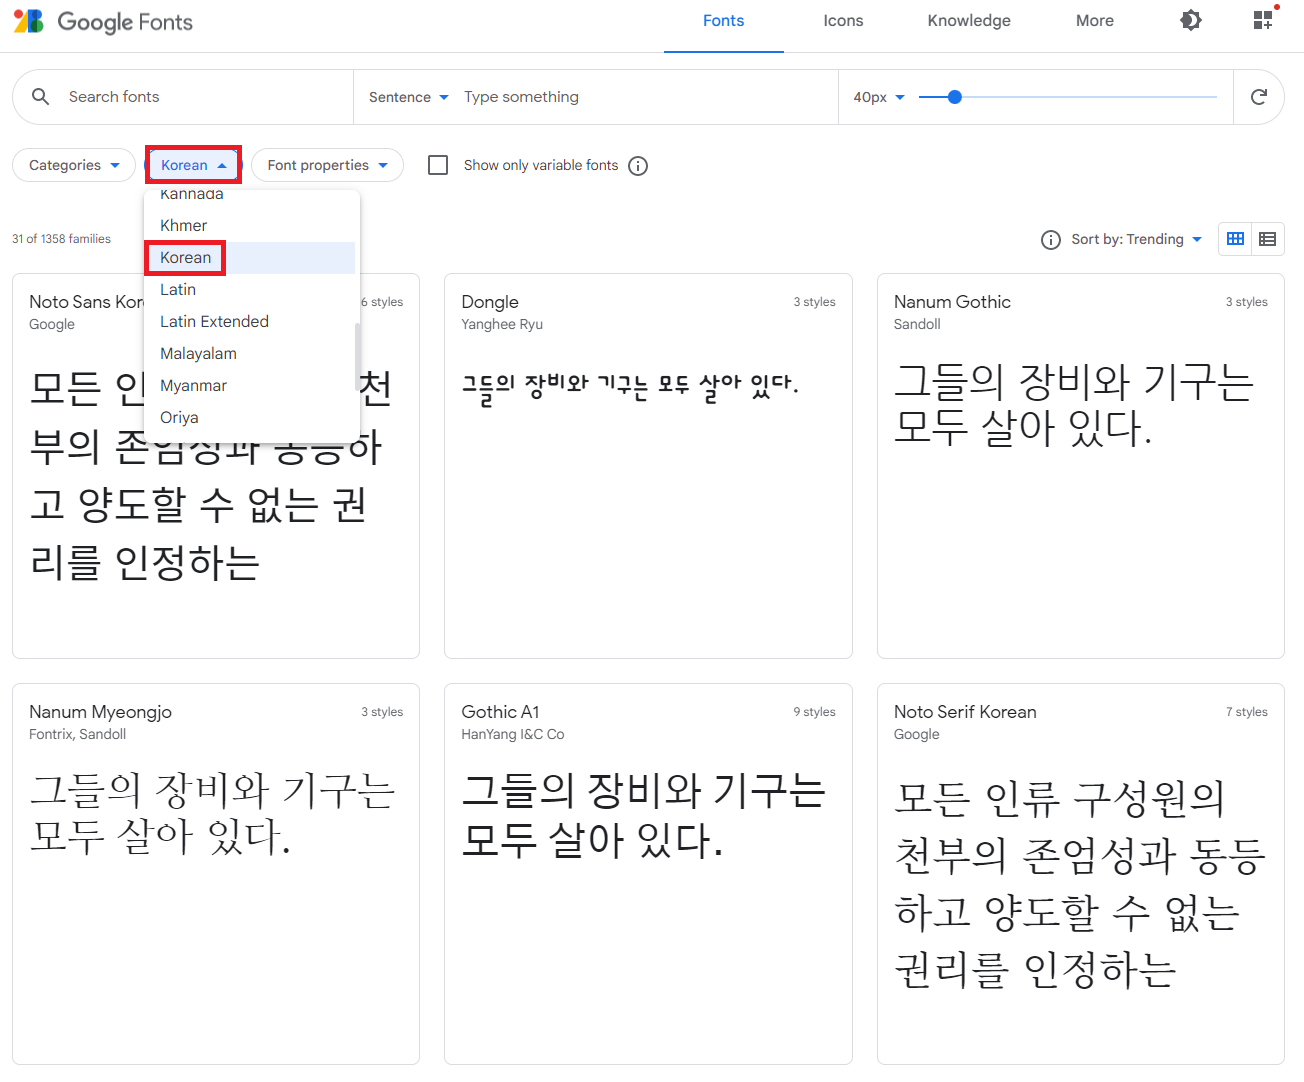Open the Nanum Gothic font card
Image resolution: width=1304 pixels, height=1082 pixels.
pyautogui.click(x=1081, y=466)
